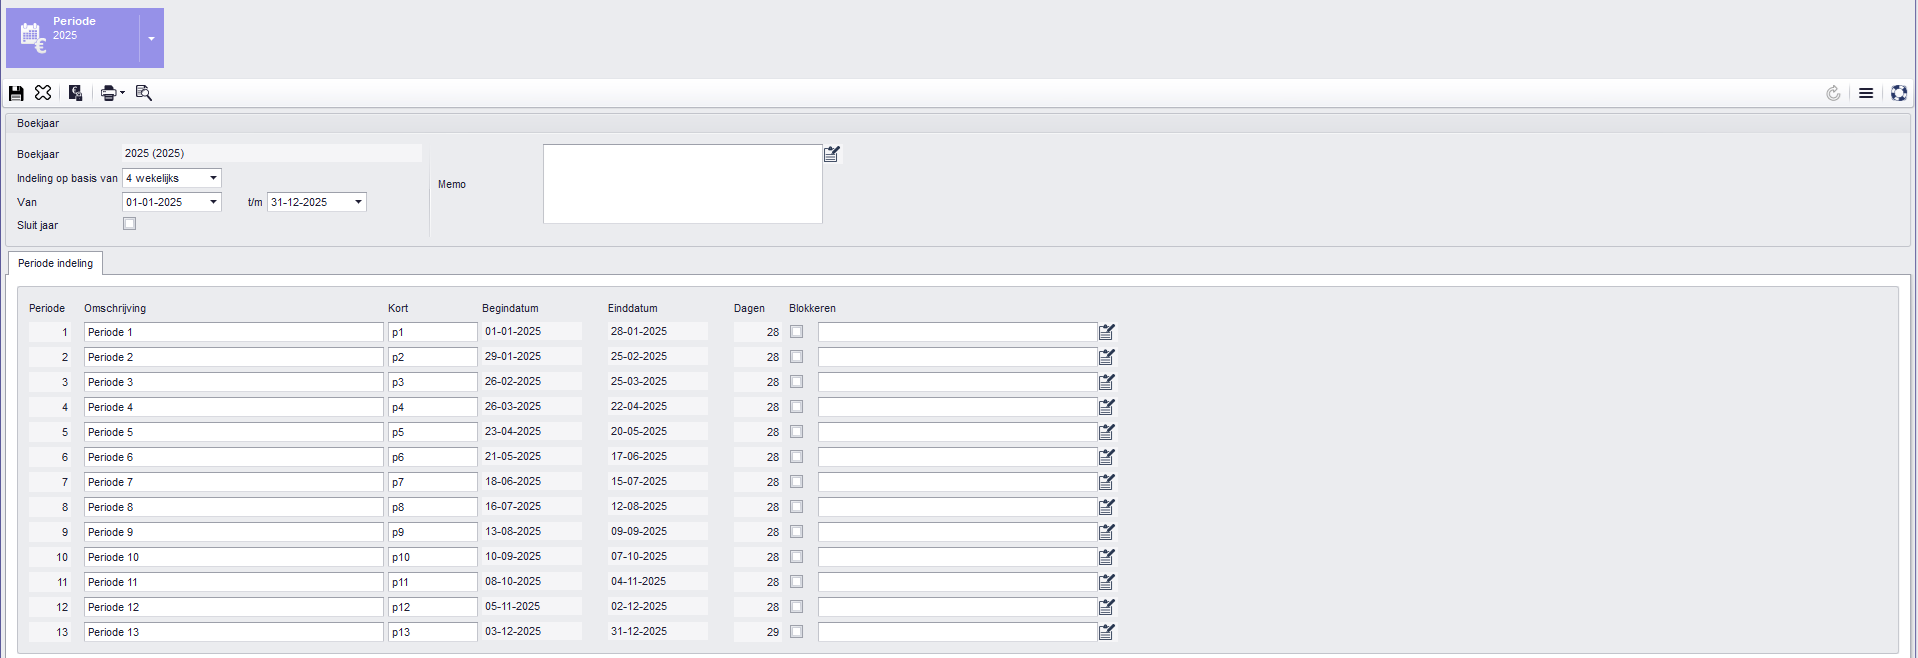This screenshot has width=1918, height=658.
Task: Select the Periode indeling tab
Action: 55,264
